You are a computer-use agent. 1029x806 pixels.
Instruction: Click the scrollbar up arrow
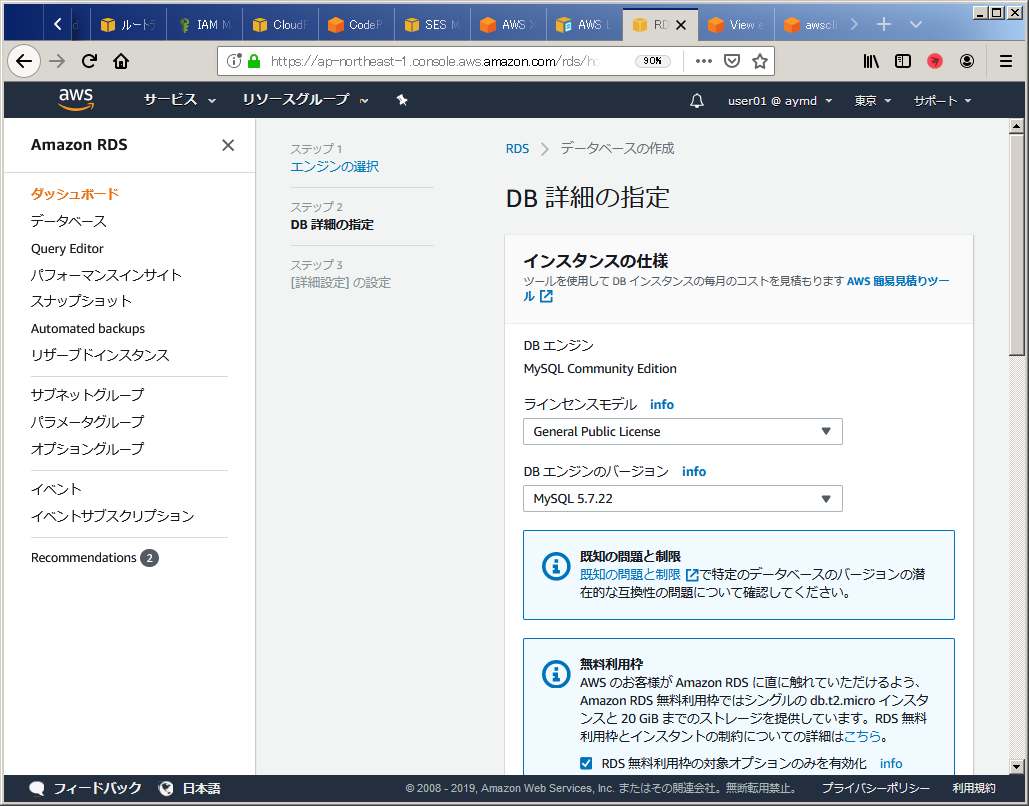pos(1017,126)
